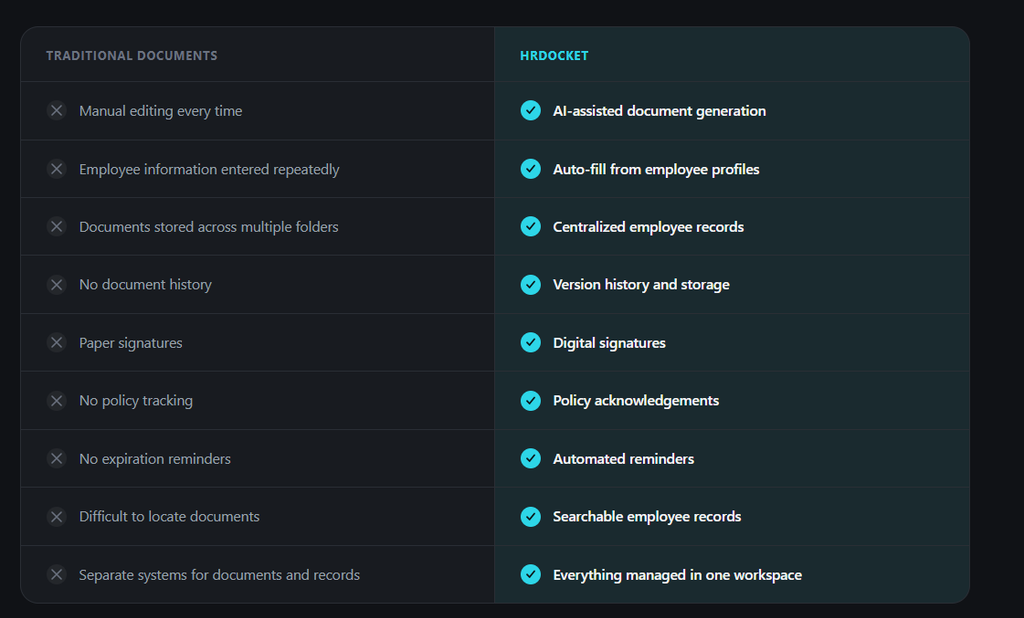This screenshot has height=618, width=1024.
Task: Click Separate systems for documents and records
Action: (x=219, y=575)
